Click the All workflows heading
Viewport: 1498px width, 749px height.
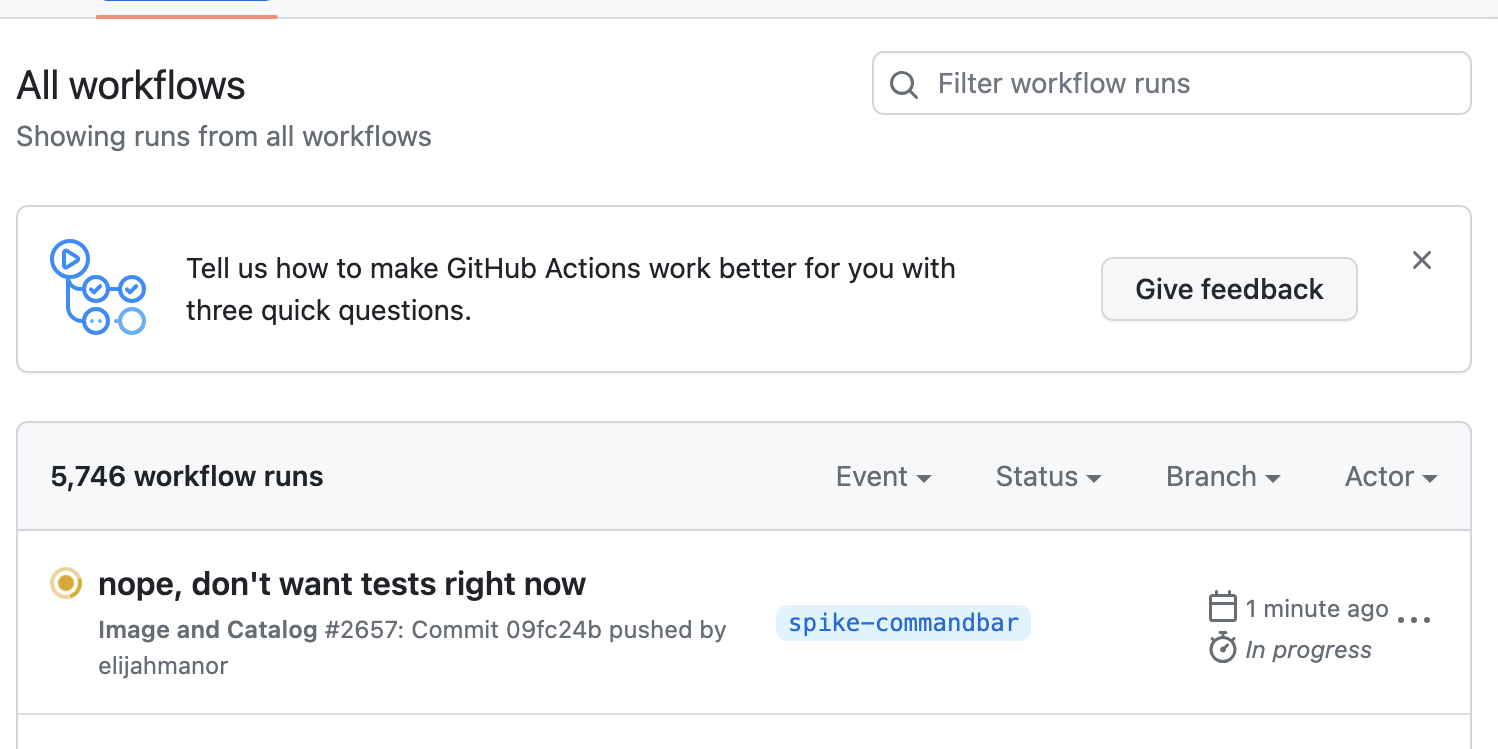point(131,86)
